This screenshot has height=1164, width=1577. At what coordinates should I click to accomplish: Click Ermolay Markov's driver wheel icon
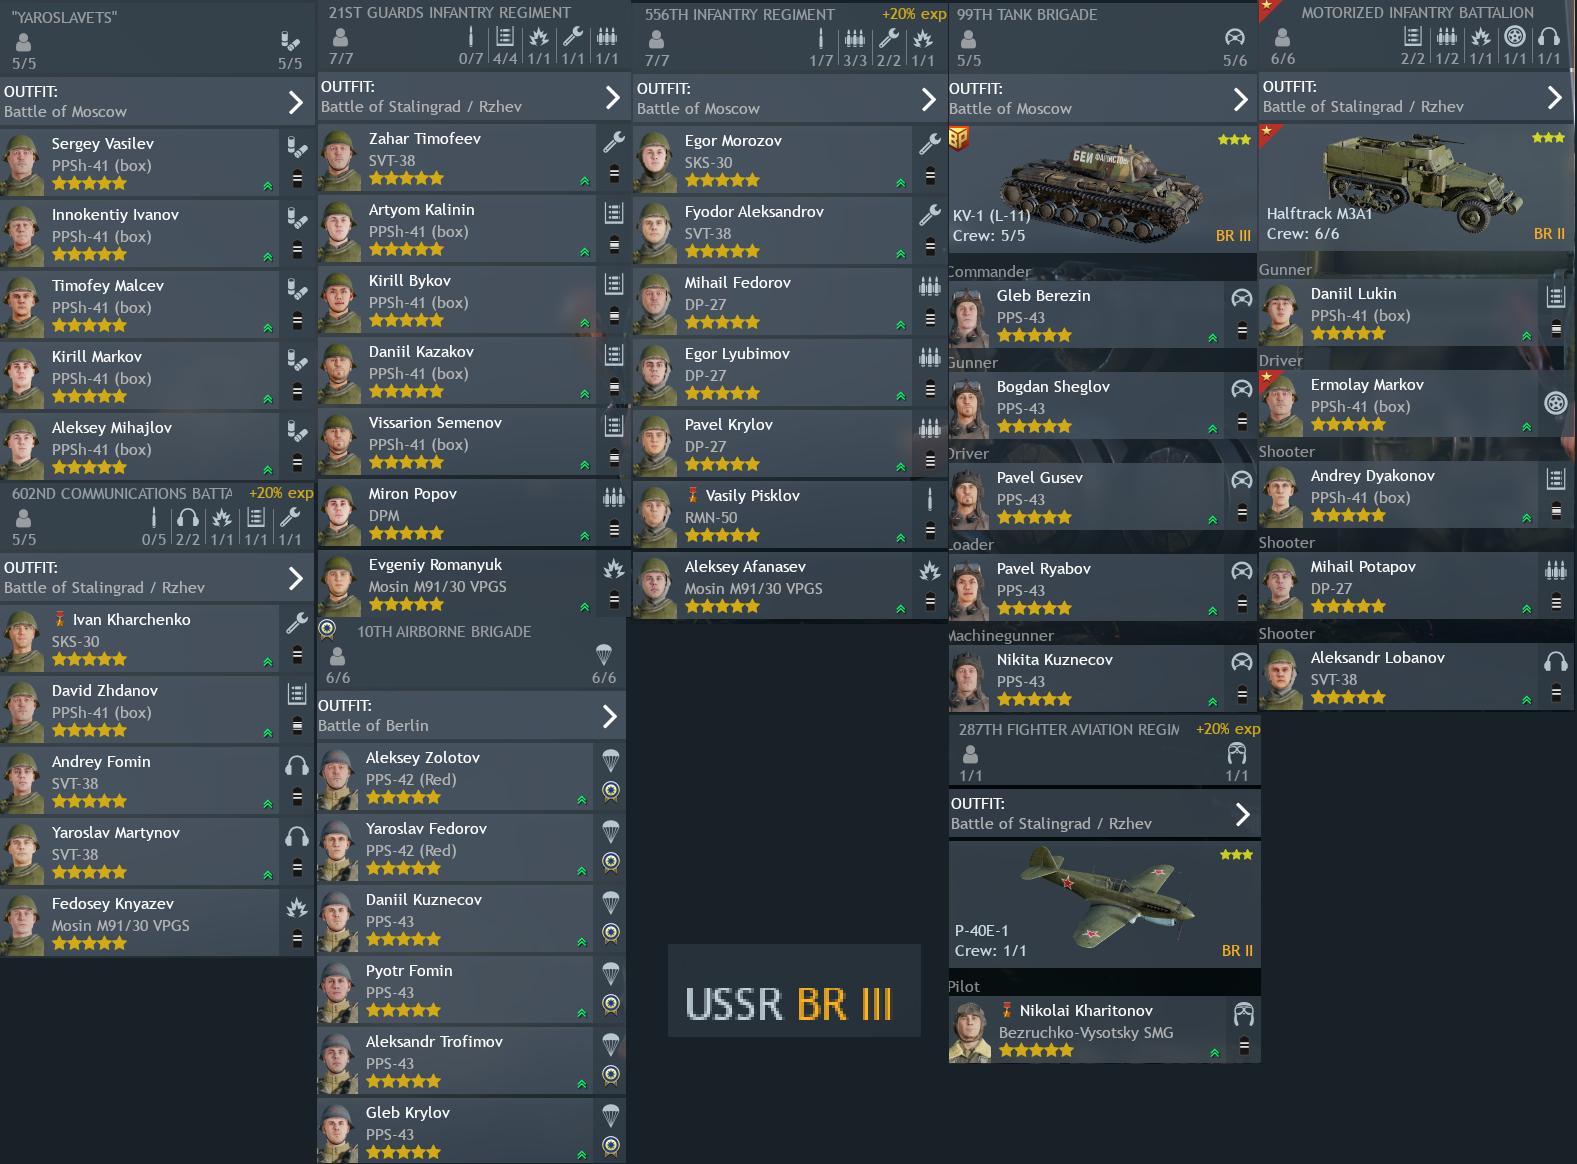tap(1556, 403)
